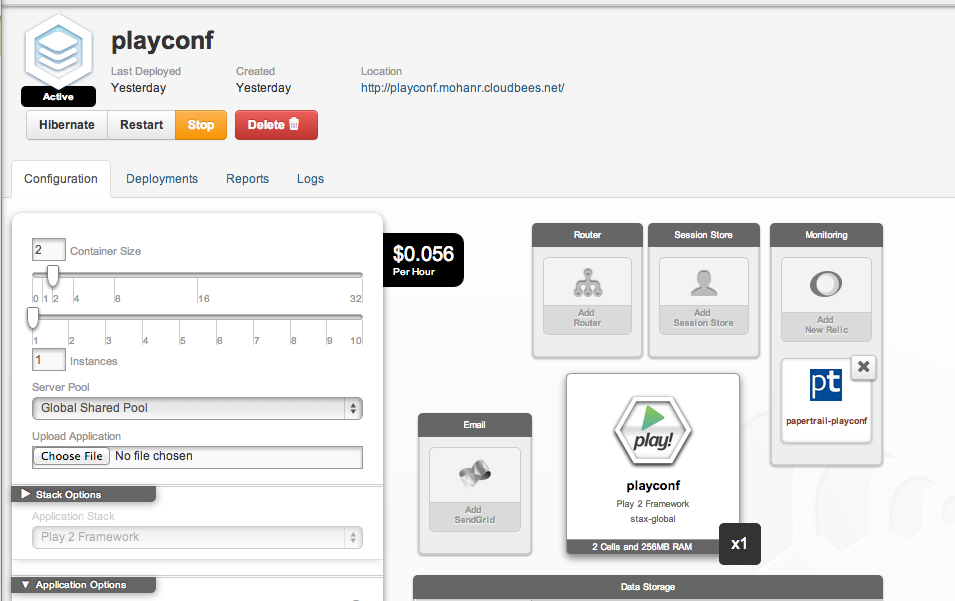
Task: Click the Add New Relic icon
Action: (x=826, y=286)
